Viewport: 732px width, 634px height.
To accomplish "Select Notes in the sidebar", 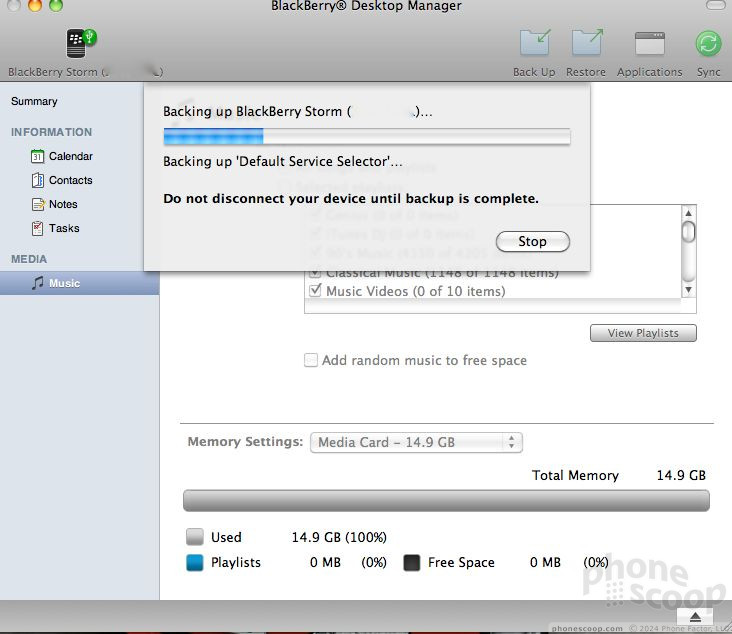I will pos(63,204).
